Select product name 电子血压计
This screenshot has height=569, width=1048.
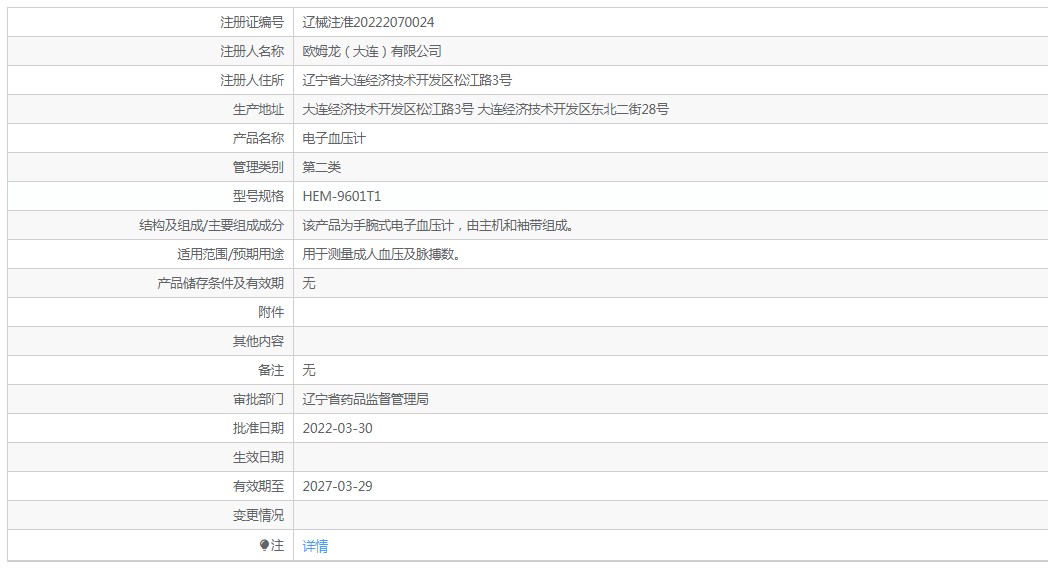334,138
